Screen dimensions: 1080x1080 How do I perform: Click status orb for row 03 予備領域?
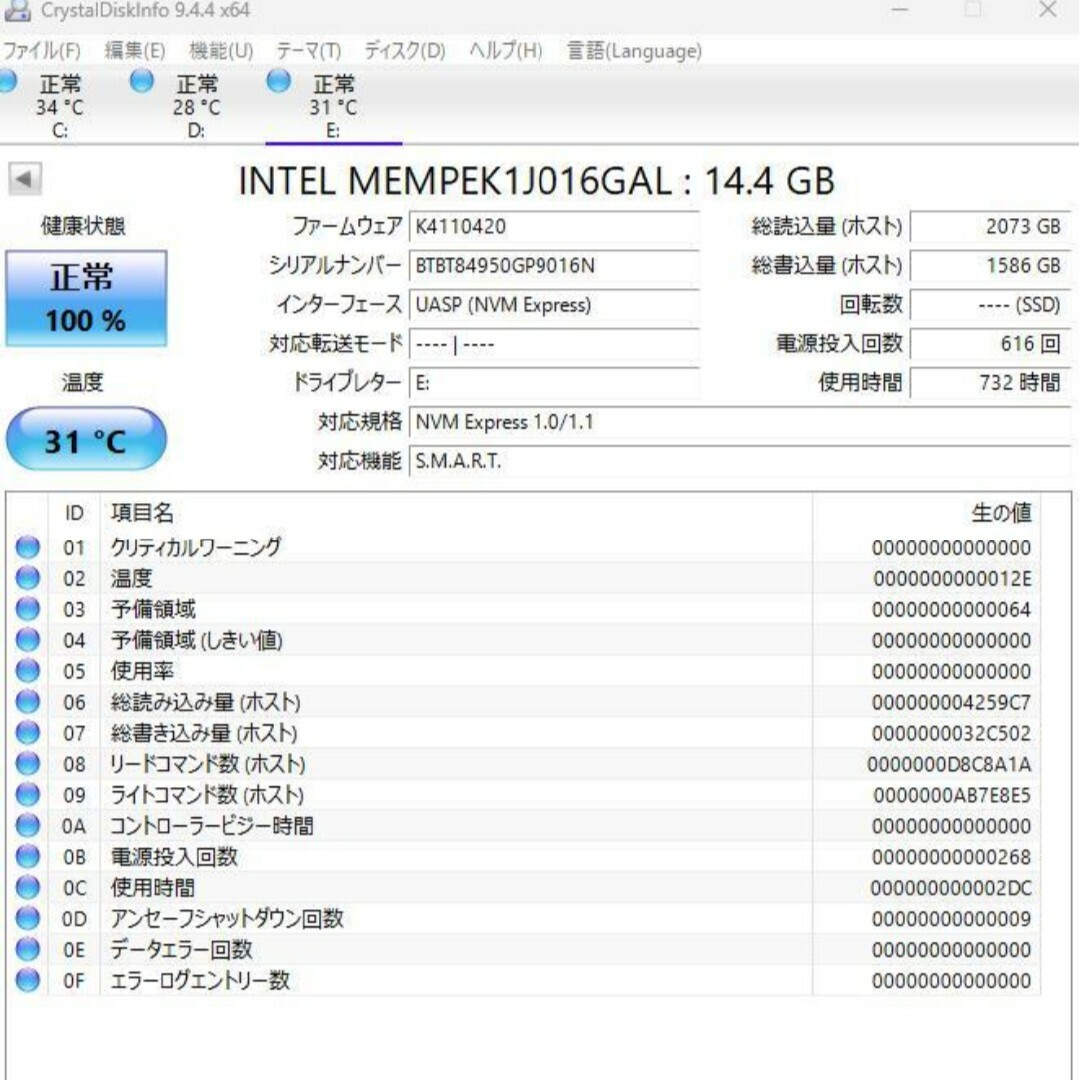tap(28, 610)
